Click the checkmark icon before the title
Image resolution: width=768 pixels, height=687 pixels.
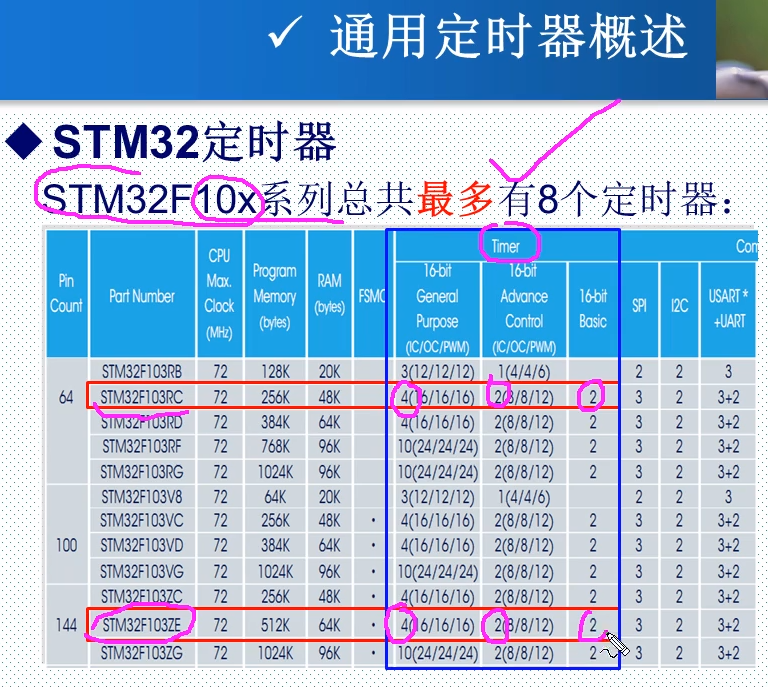click(285, 32)
